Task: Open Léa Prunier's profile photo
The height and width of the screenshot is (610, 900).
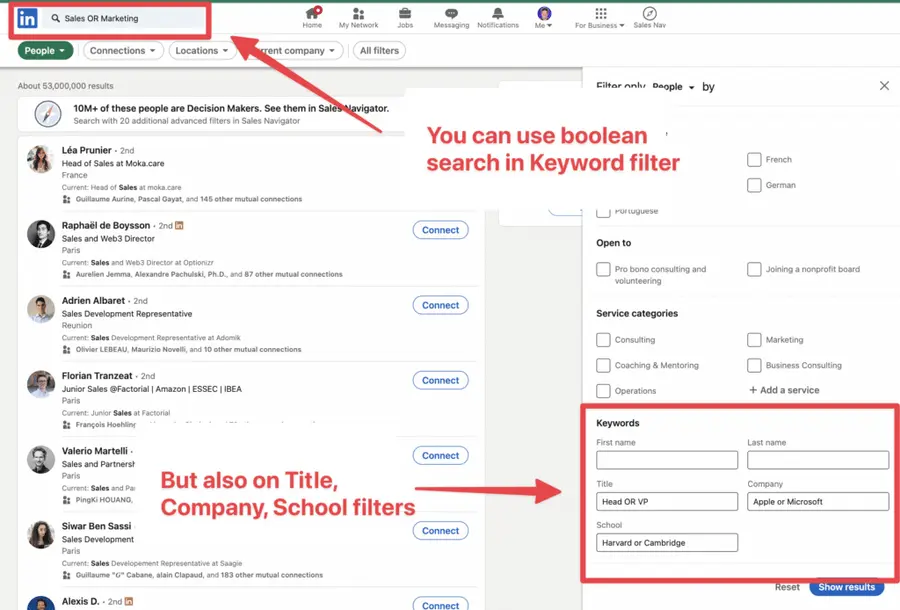Action: (41, 159)
